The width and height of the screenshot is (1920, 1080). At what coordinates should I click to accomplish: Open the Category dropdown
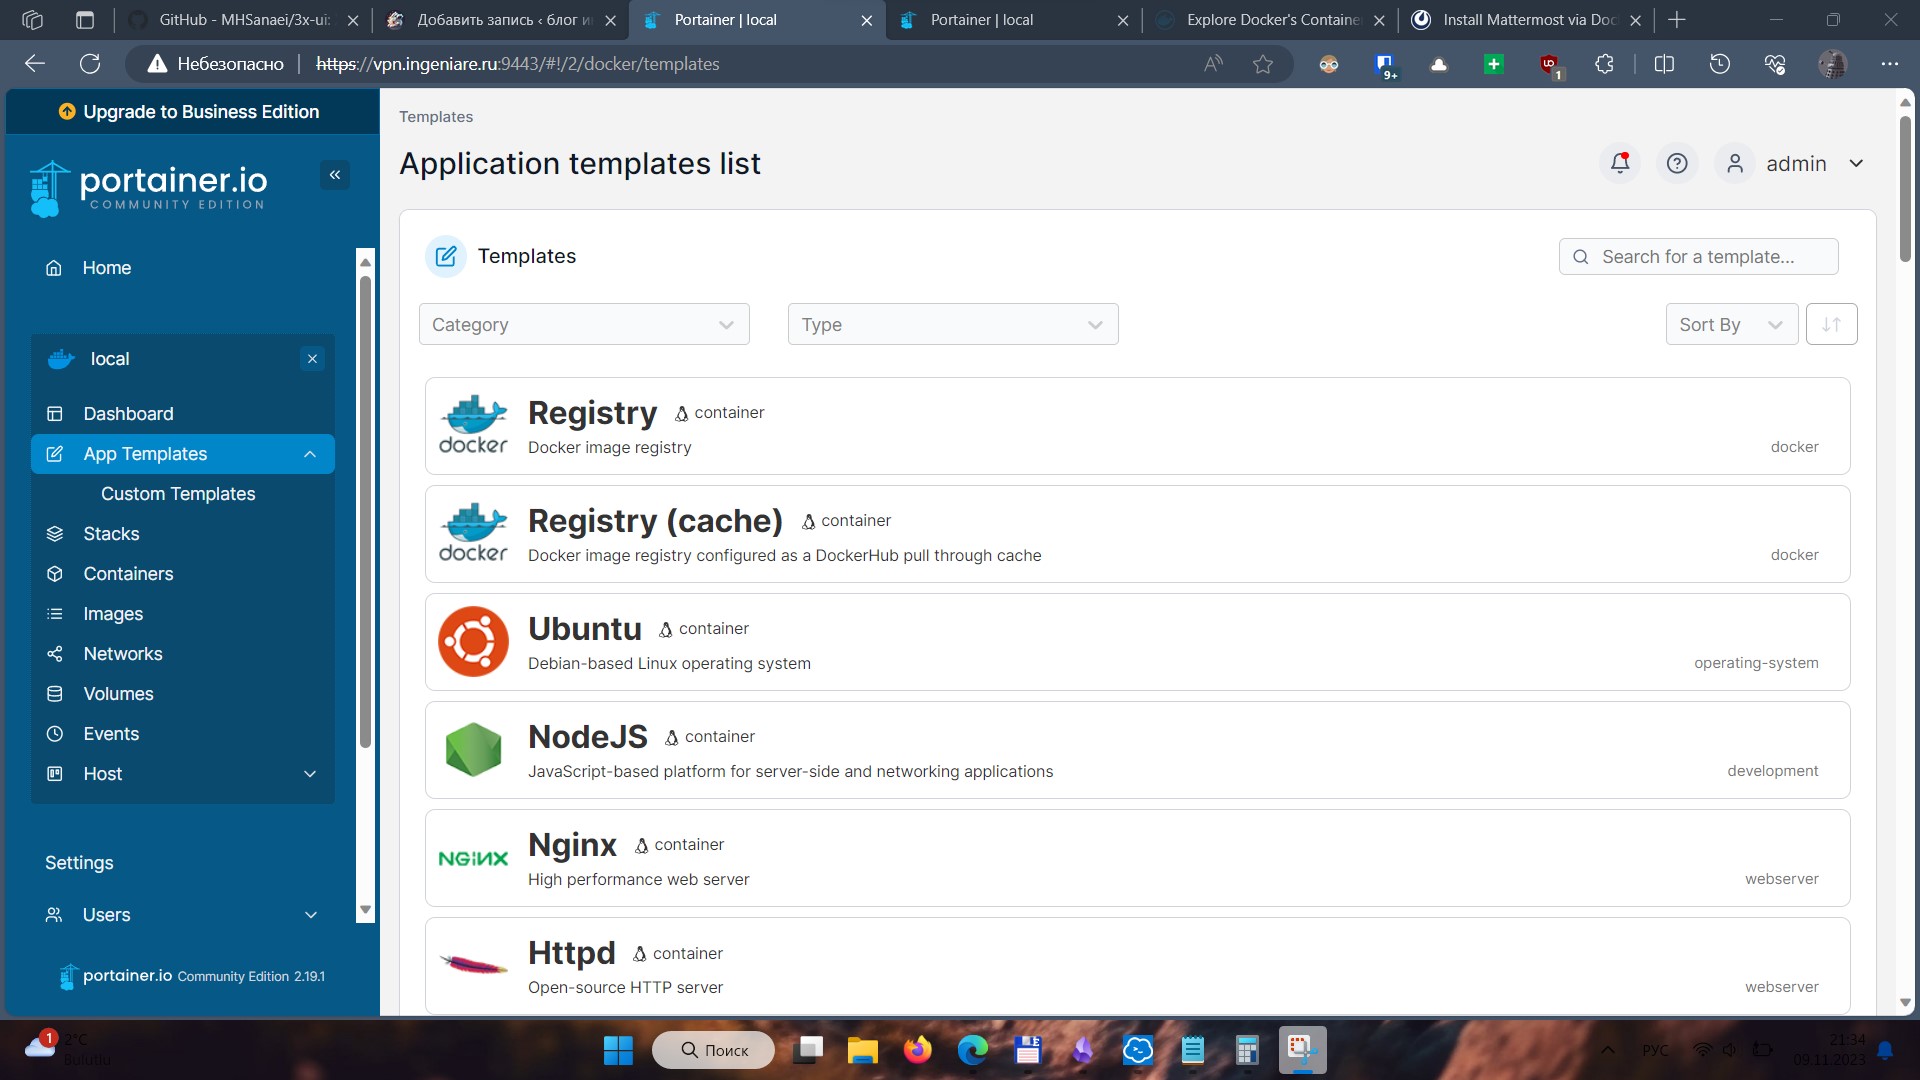[x=584, y=324]
